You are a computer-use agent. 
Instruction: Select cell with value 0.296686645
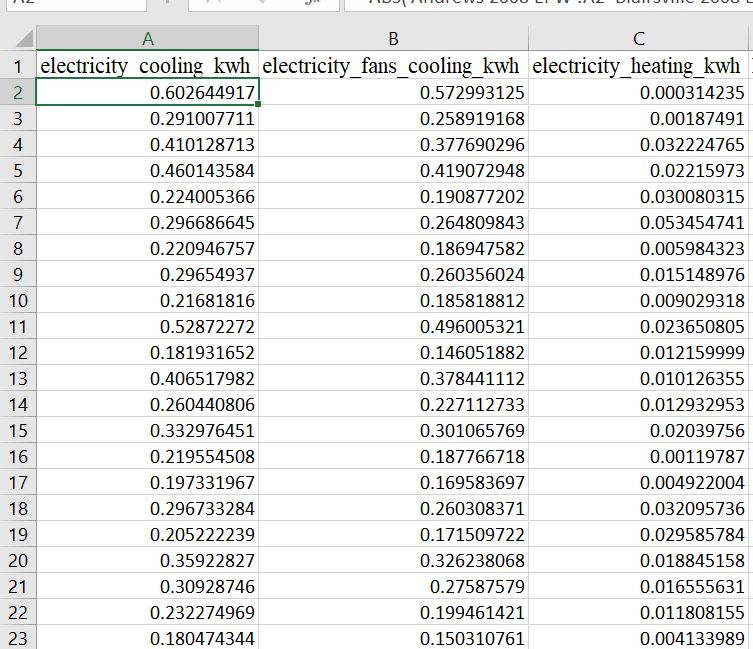147,223
